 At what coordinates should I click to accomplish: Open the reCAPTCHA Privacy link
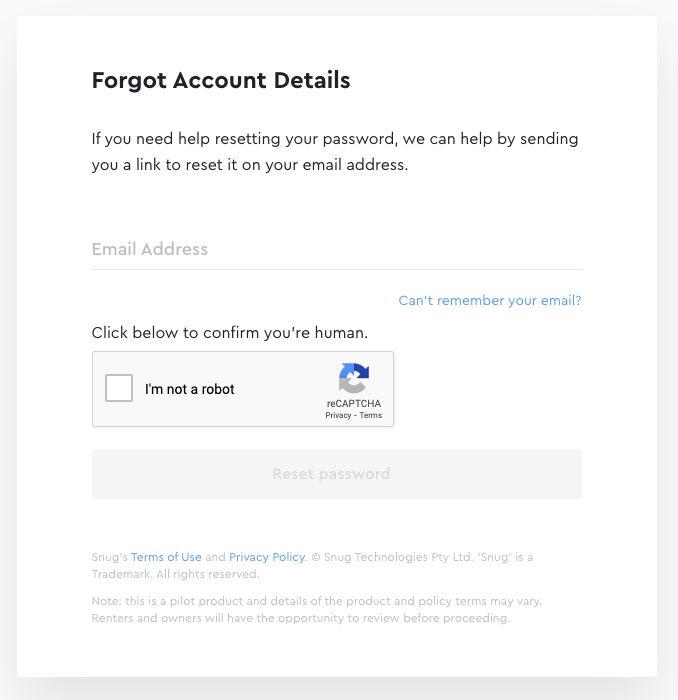tap(337, 415)
